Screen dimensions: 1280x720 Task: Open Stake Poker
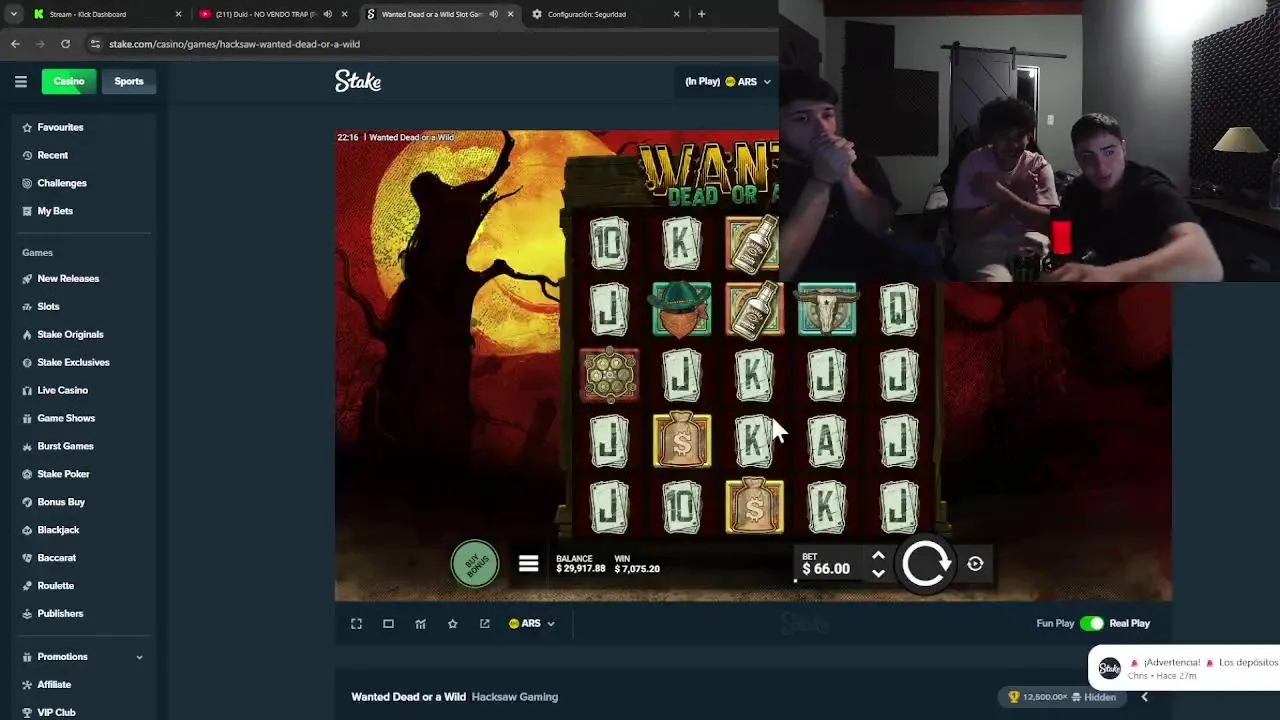[x=63, y=474]
